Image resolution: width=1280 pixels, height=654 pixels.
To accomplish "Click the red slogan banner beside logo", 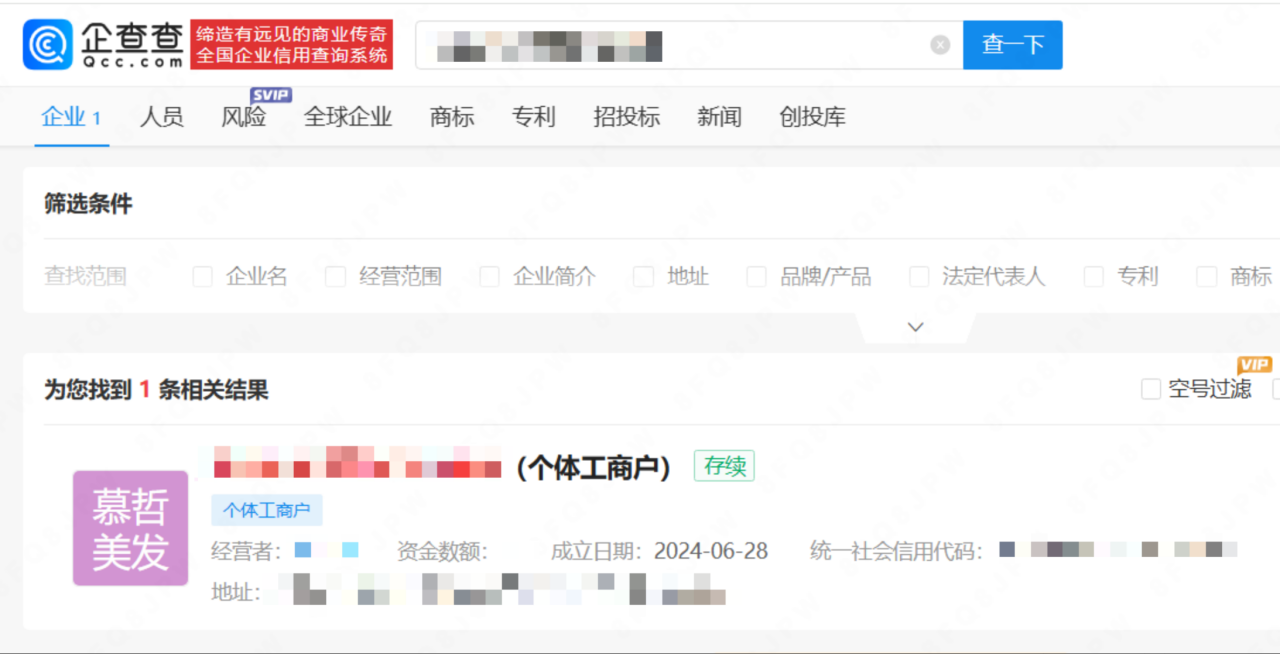I will [292, 45].
